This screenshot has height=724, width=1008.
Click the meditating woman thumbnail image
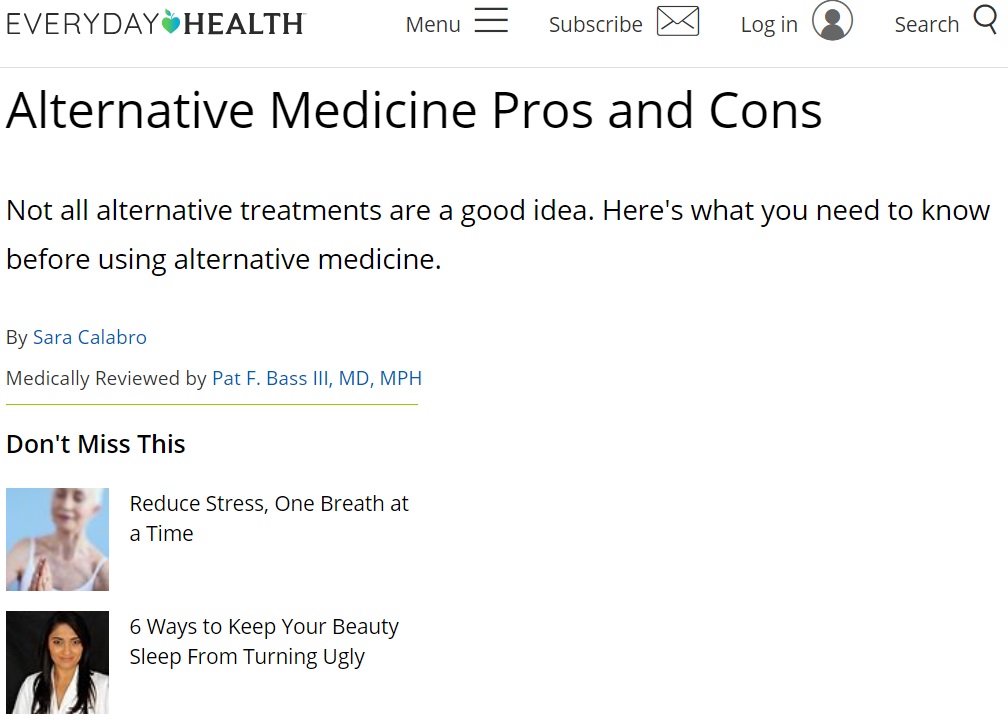pyautogui.click(x=57, y=539)
